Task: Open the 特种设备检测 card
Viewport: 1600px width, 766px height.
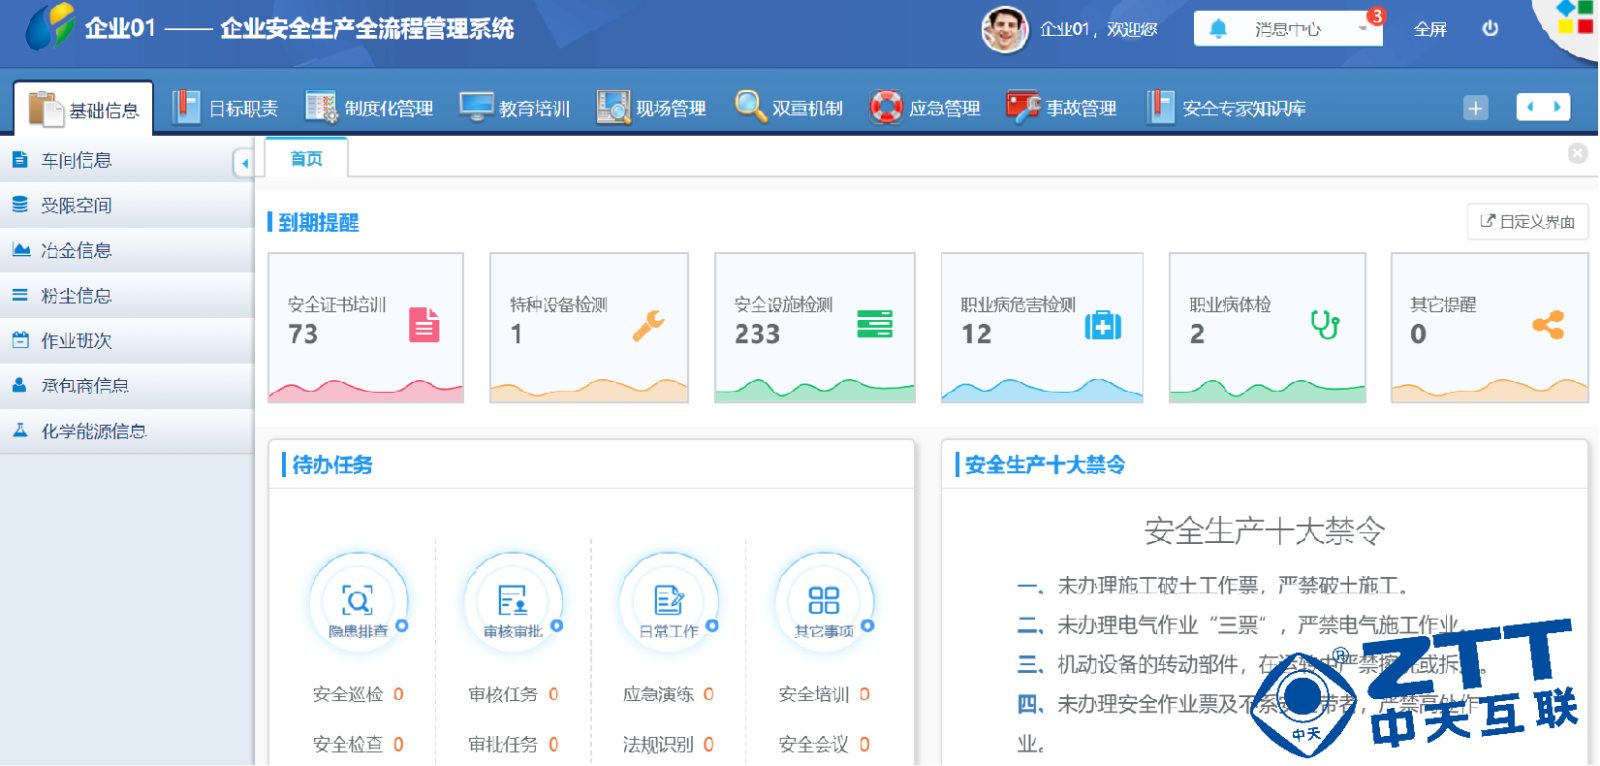Action: coord(589,328)
